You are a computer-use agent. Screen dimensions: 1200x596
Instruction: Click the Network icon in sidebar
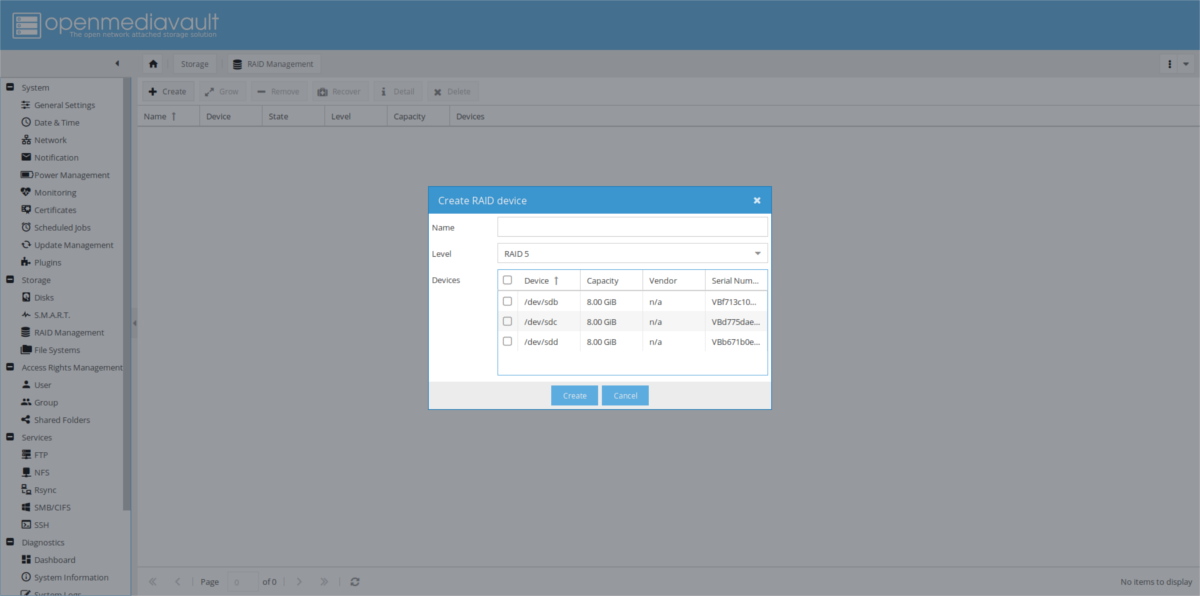coord(26,140)
